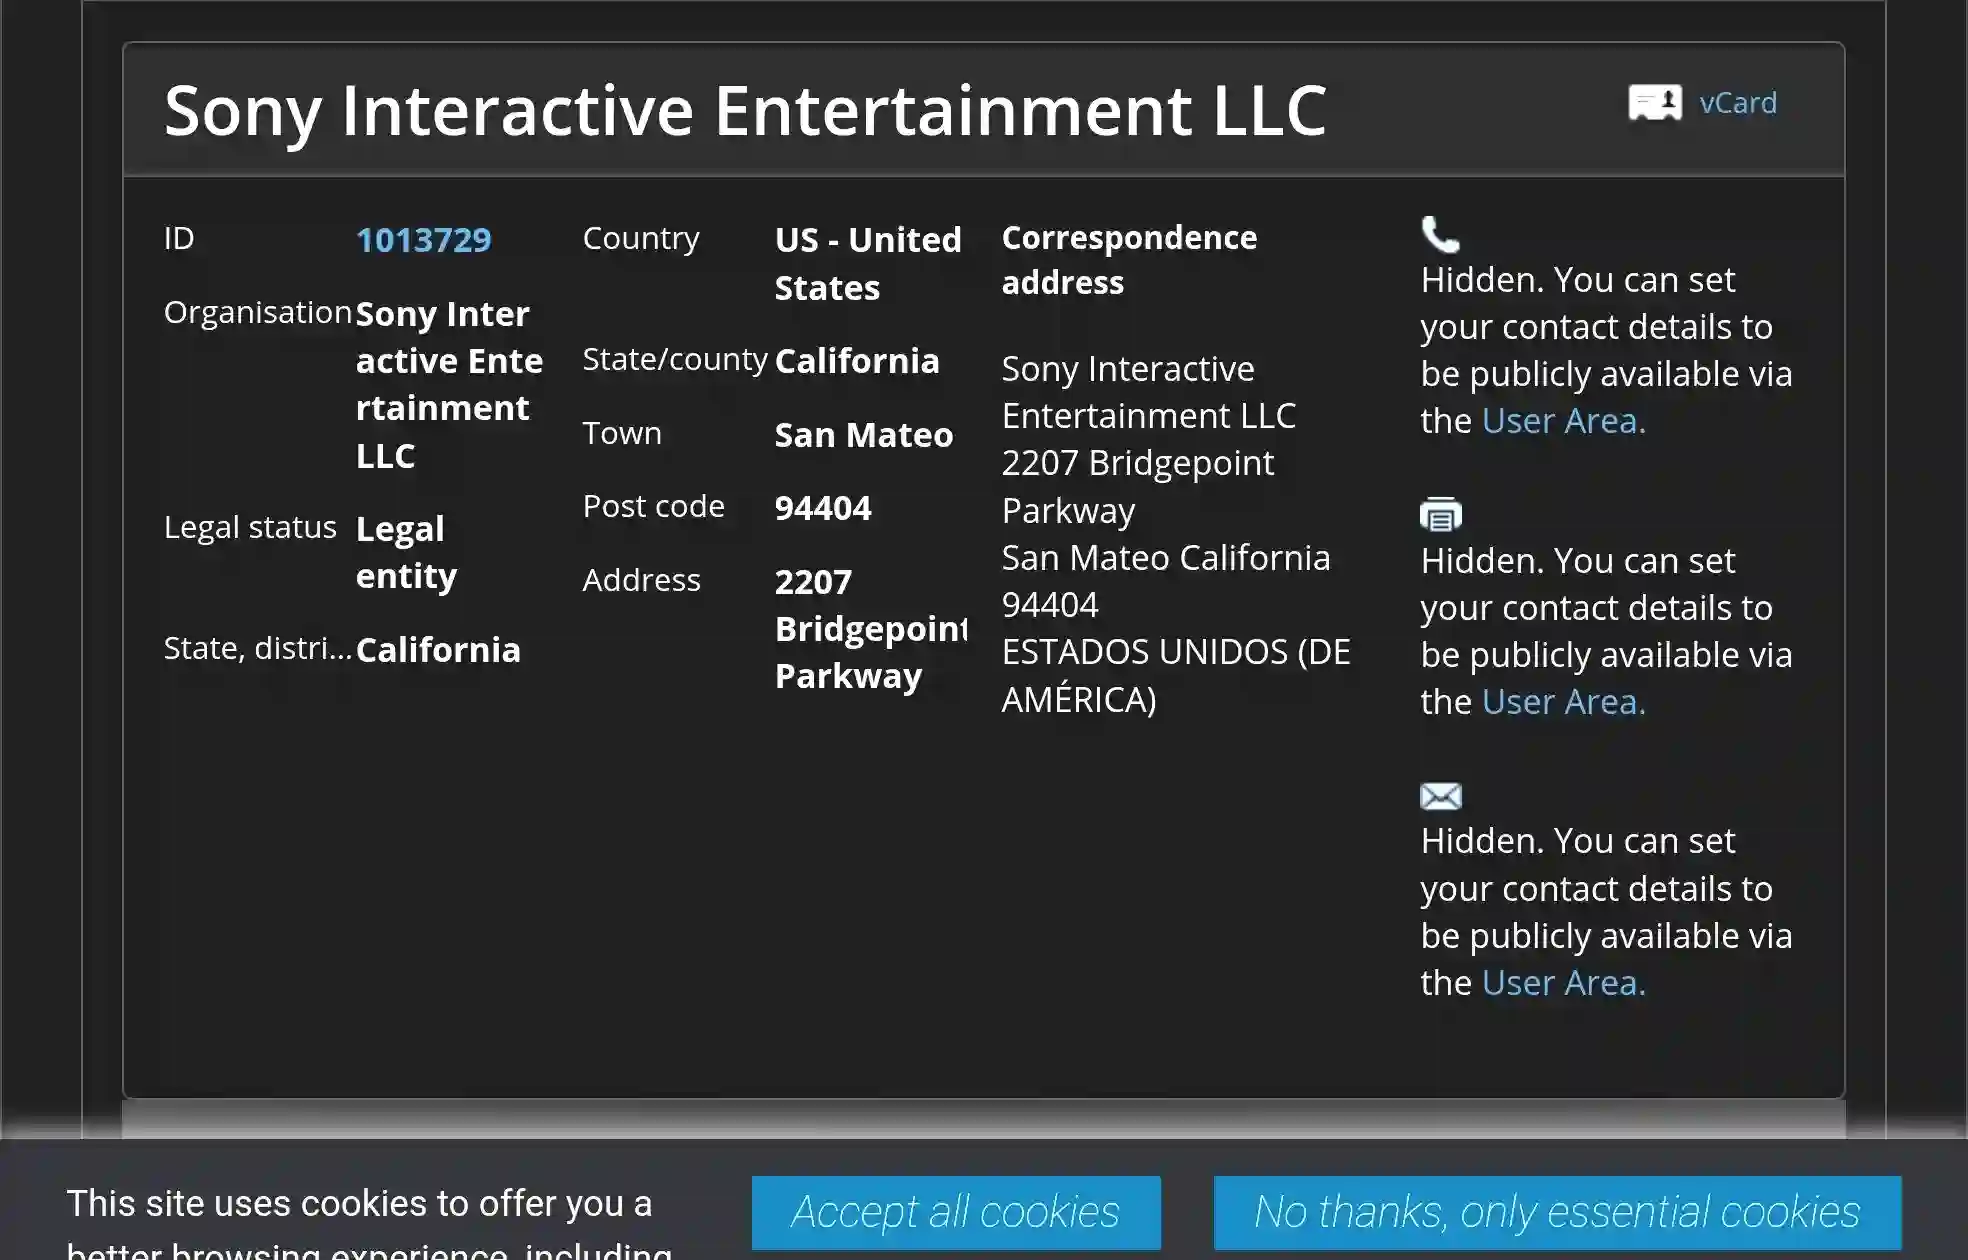1968x1260 pixels.
Task: Select the bold Organisation value Sony Interactive Entertainment LLC
Action: [x=450, y=385]
